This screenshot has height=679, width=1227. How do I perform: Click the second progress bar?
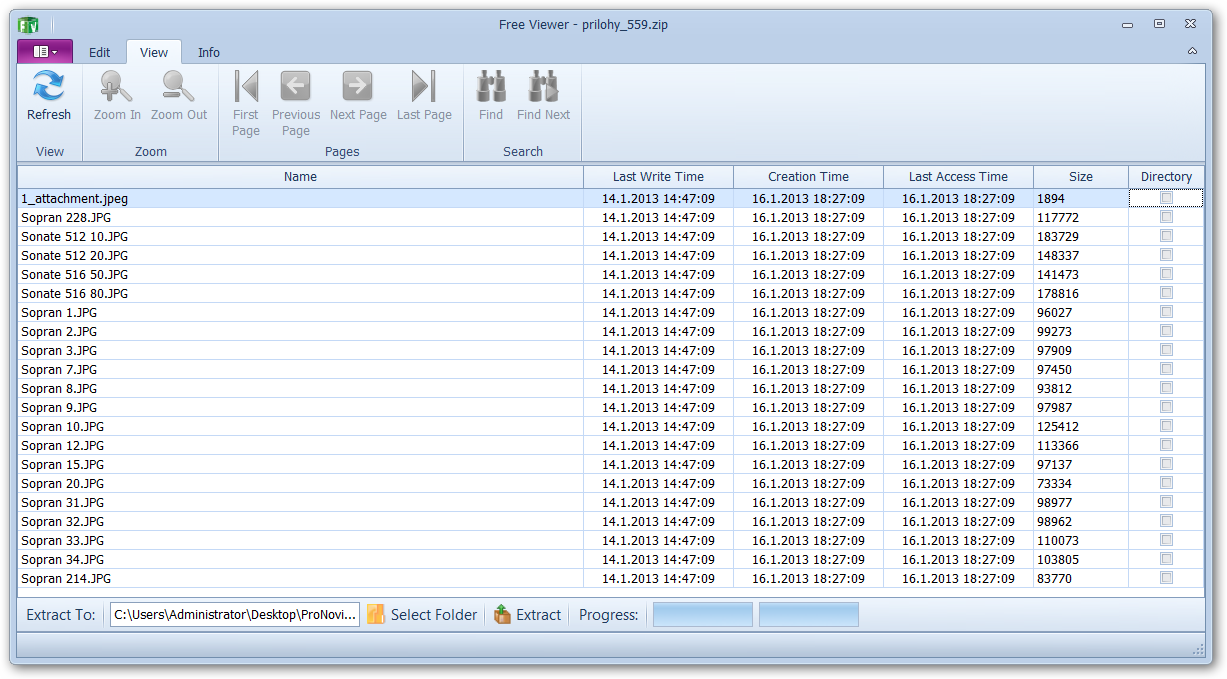809,615
